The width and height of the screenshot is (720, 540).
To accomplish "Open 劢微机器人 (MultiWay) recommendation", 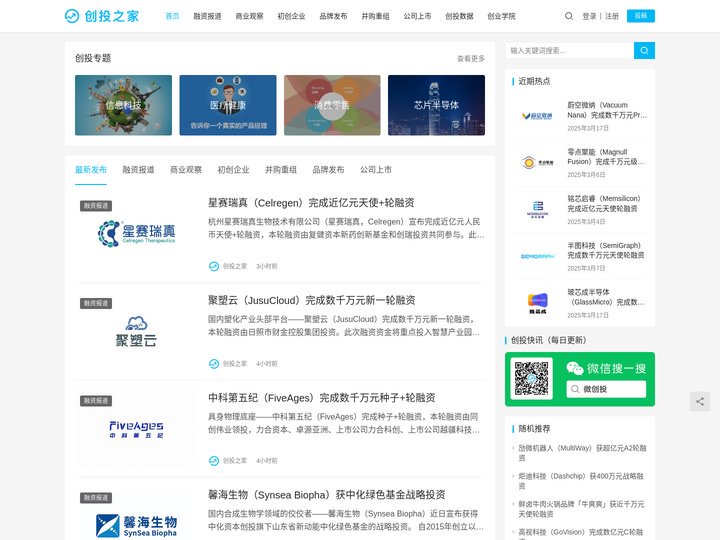I will click(582, 453).
